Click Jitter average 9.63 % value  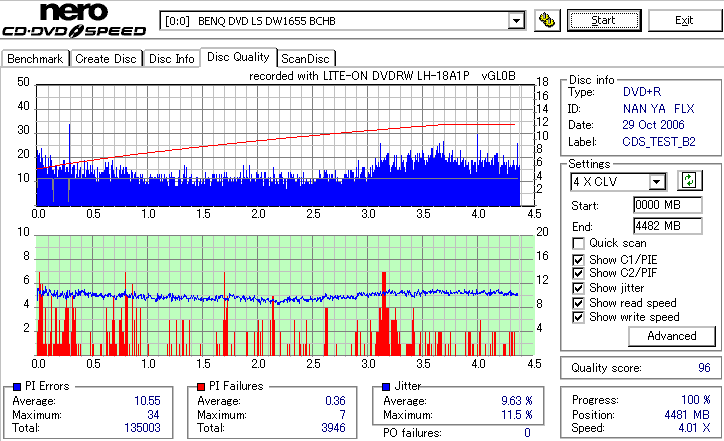pyautogui.click(x=517, y=401)
